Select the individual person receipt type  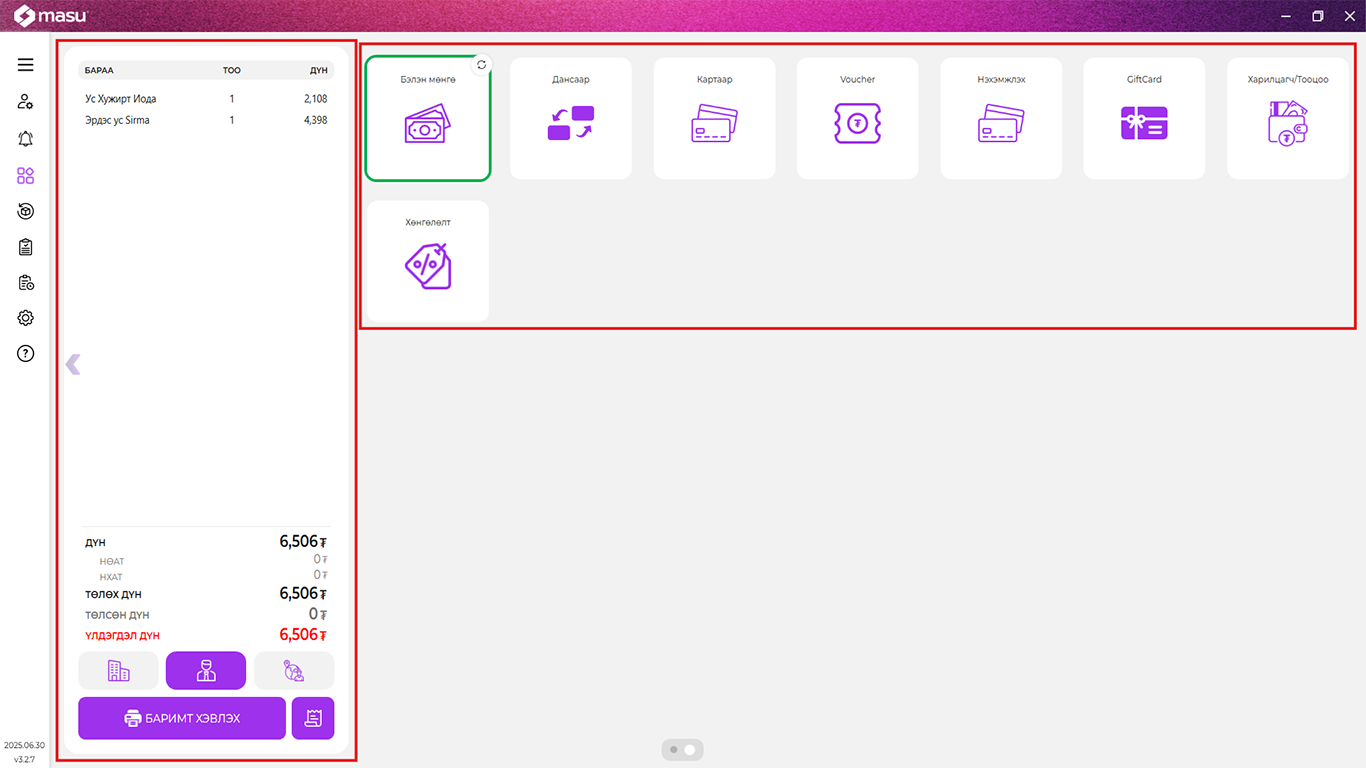[x=206, y=671]
